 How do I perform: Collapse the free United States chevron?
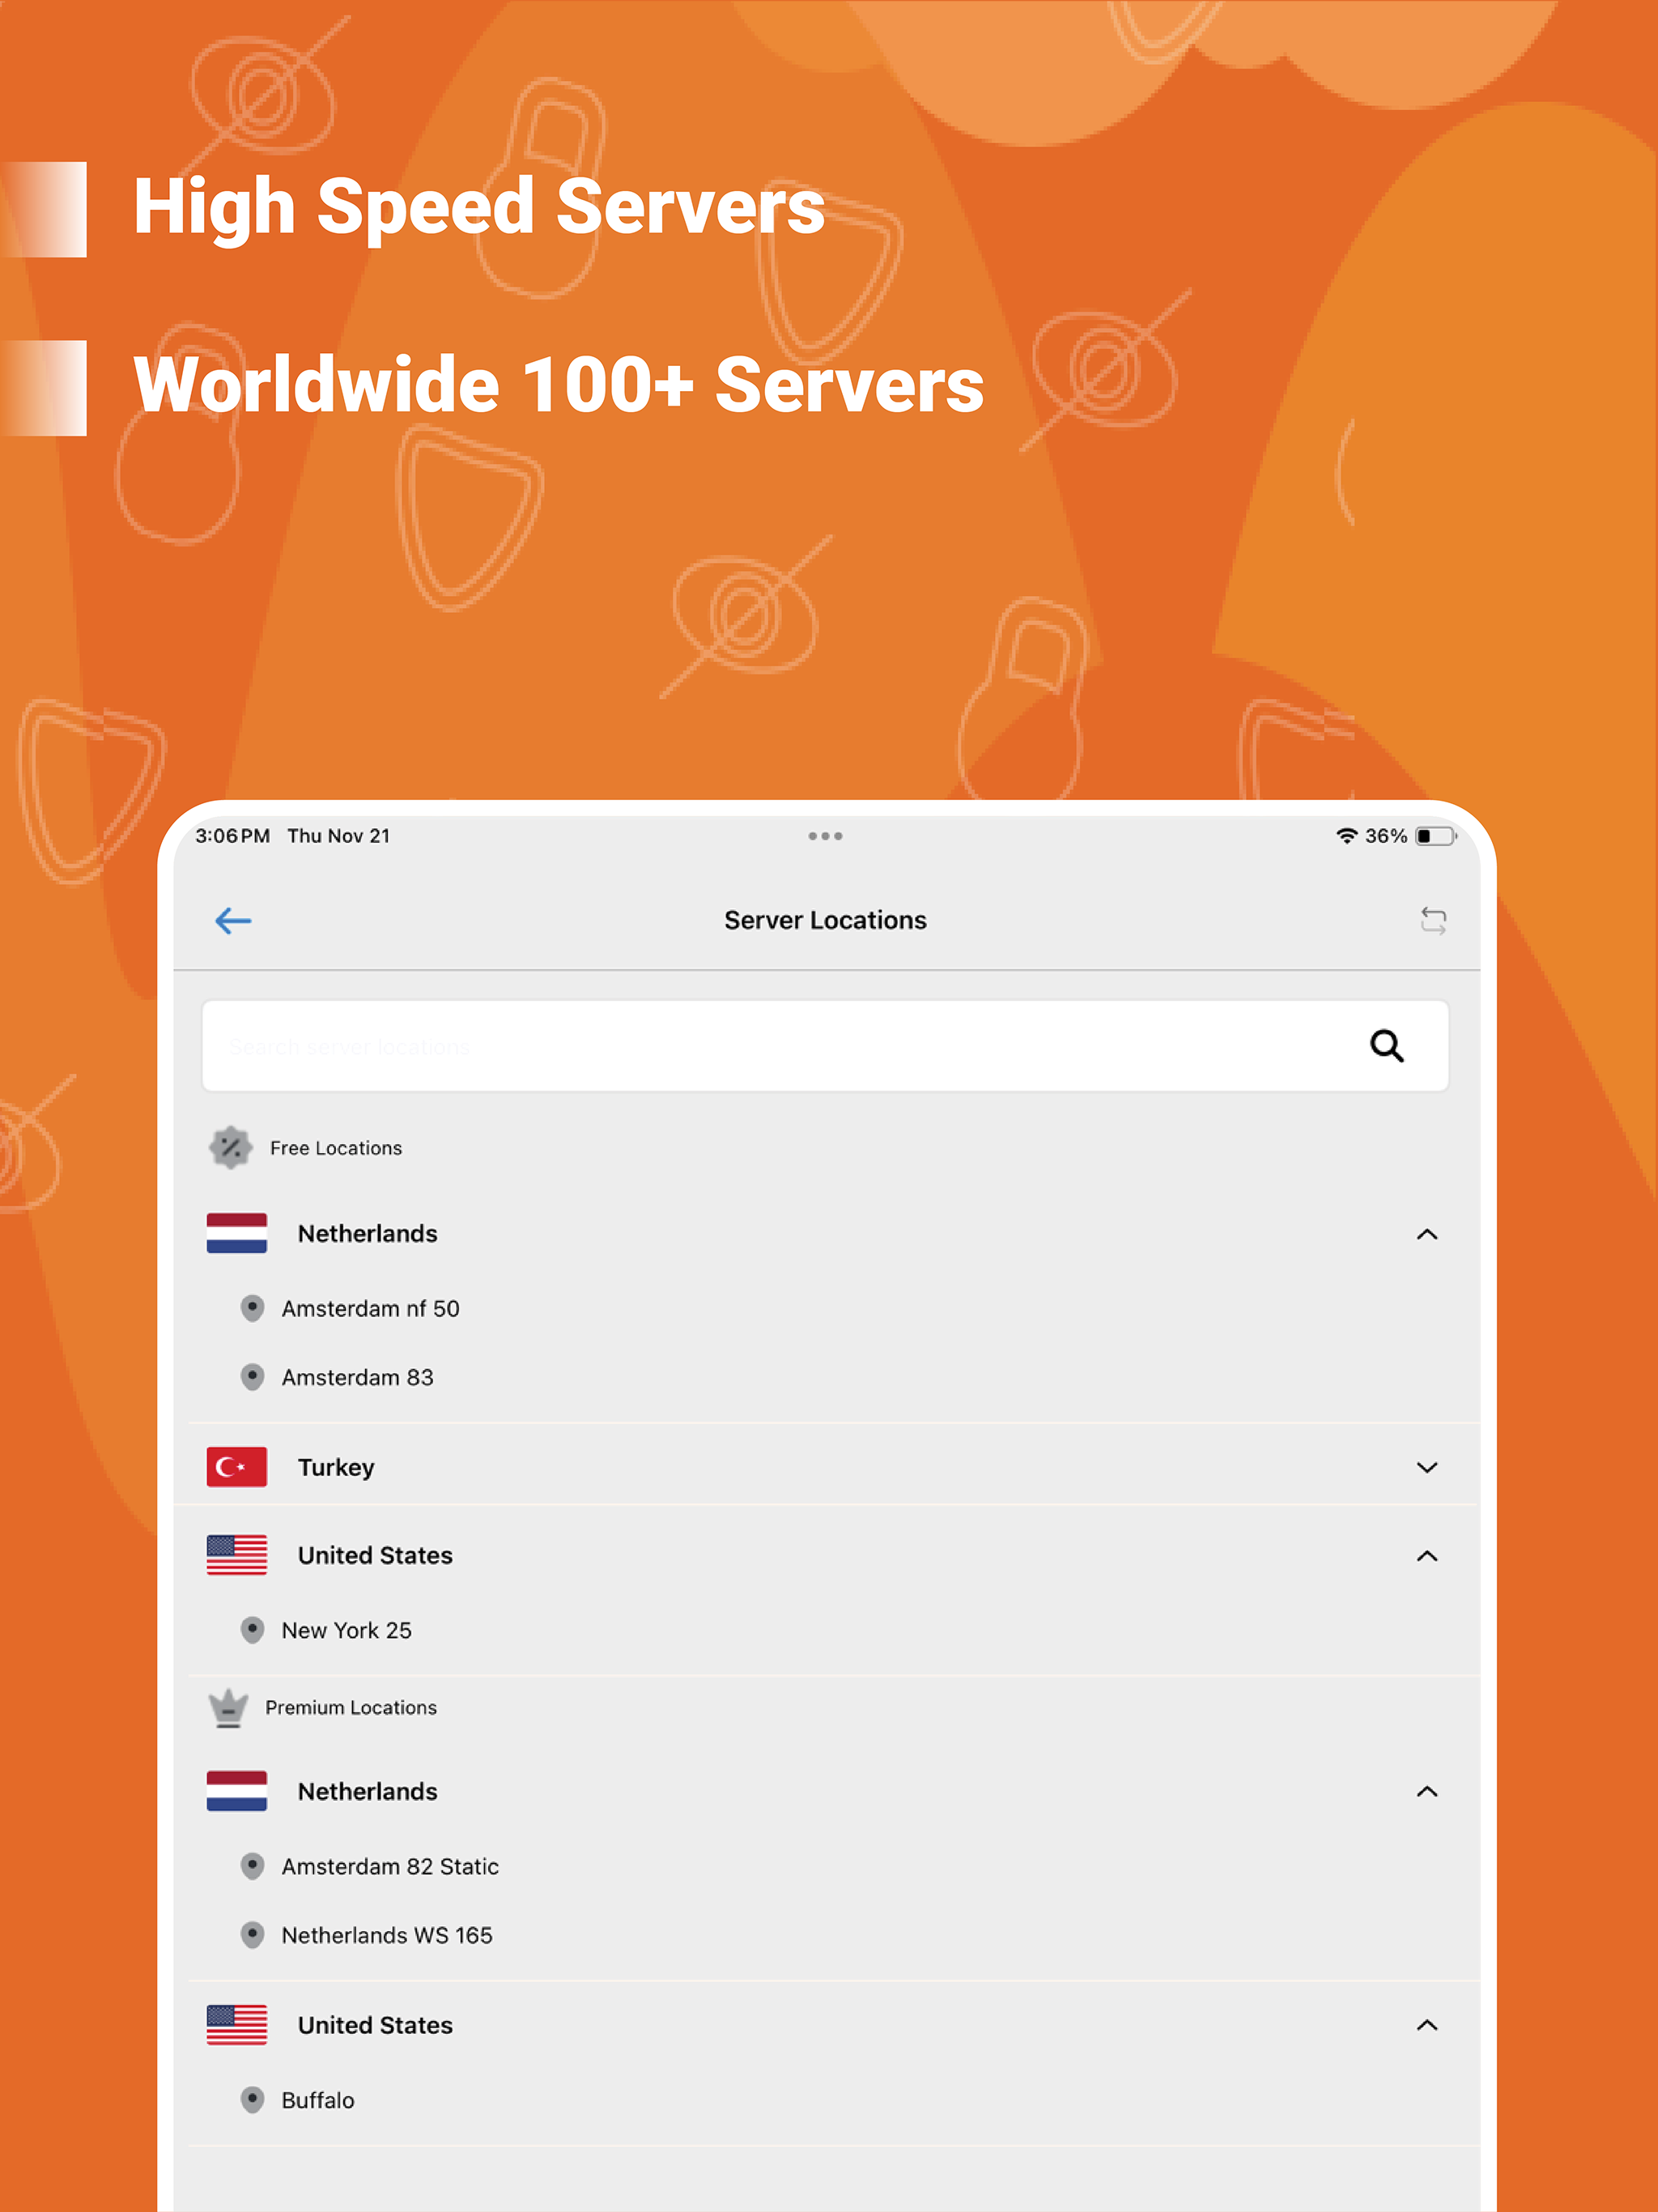pos(1427,1555)
